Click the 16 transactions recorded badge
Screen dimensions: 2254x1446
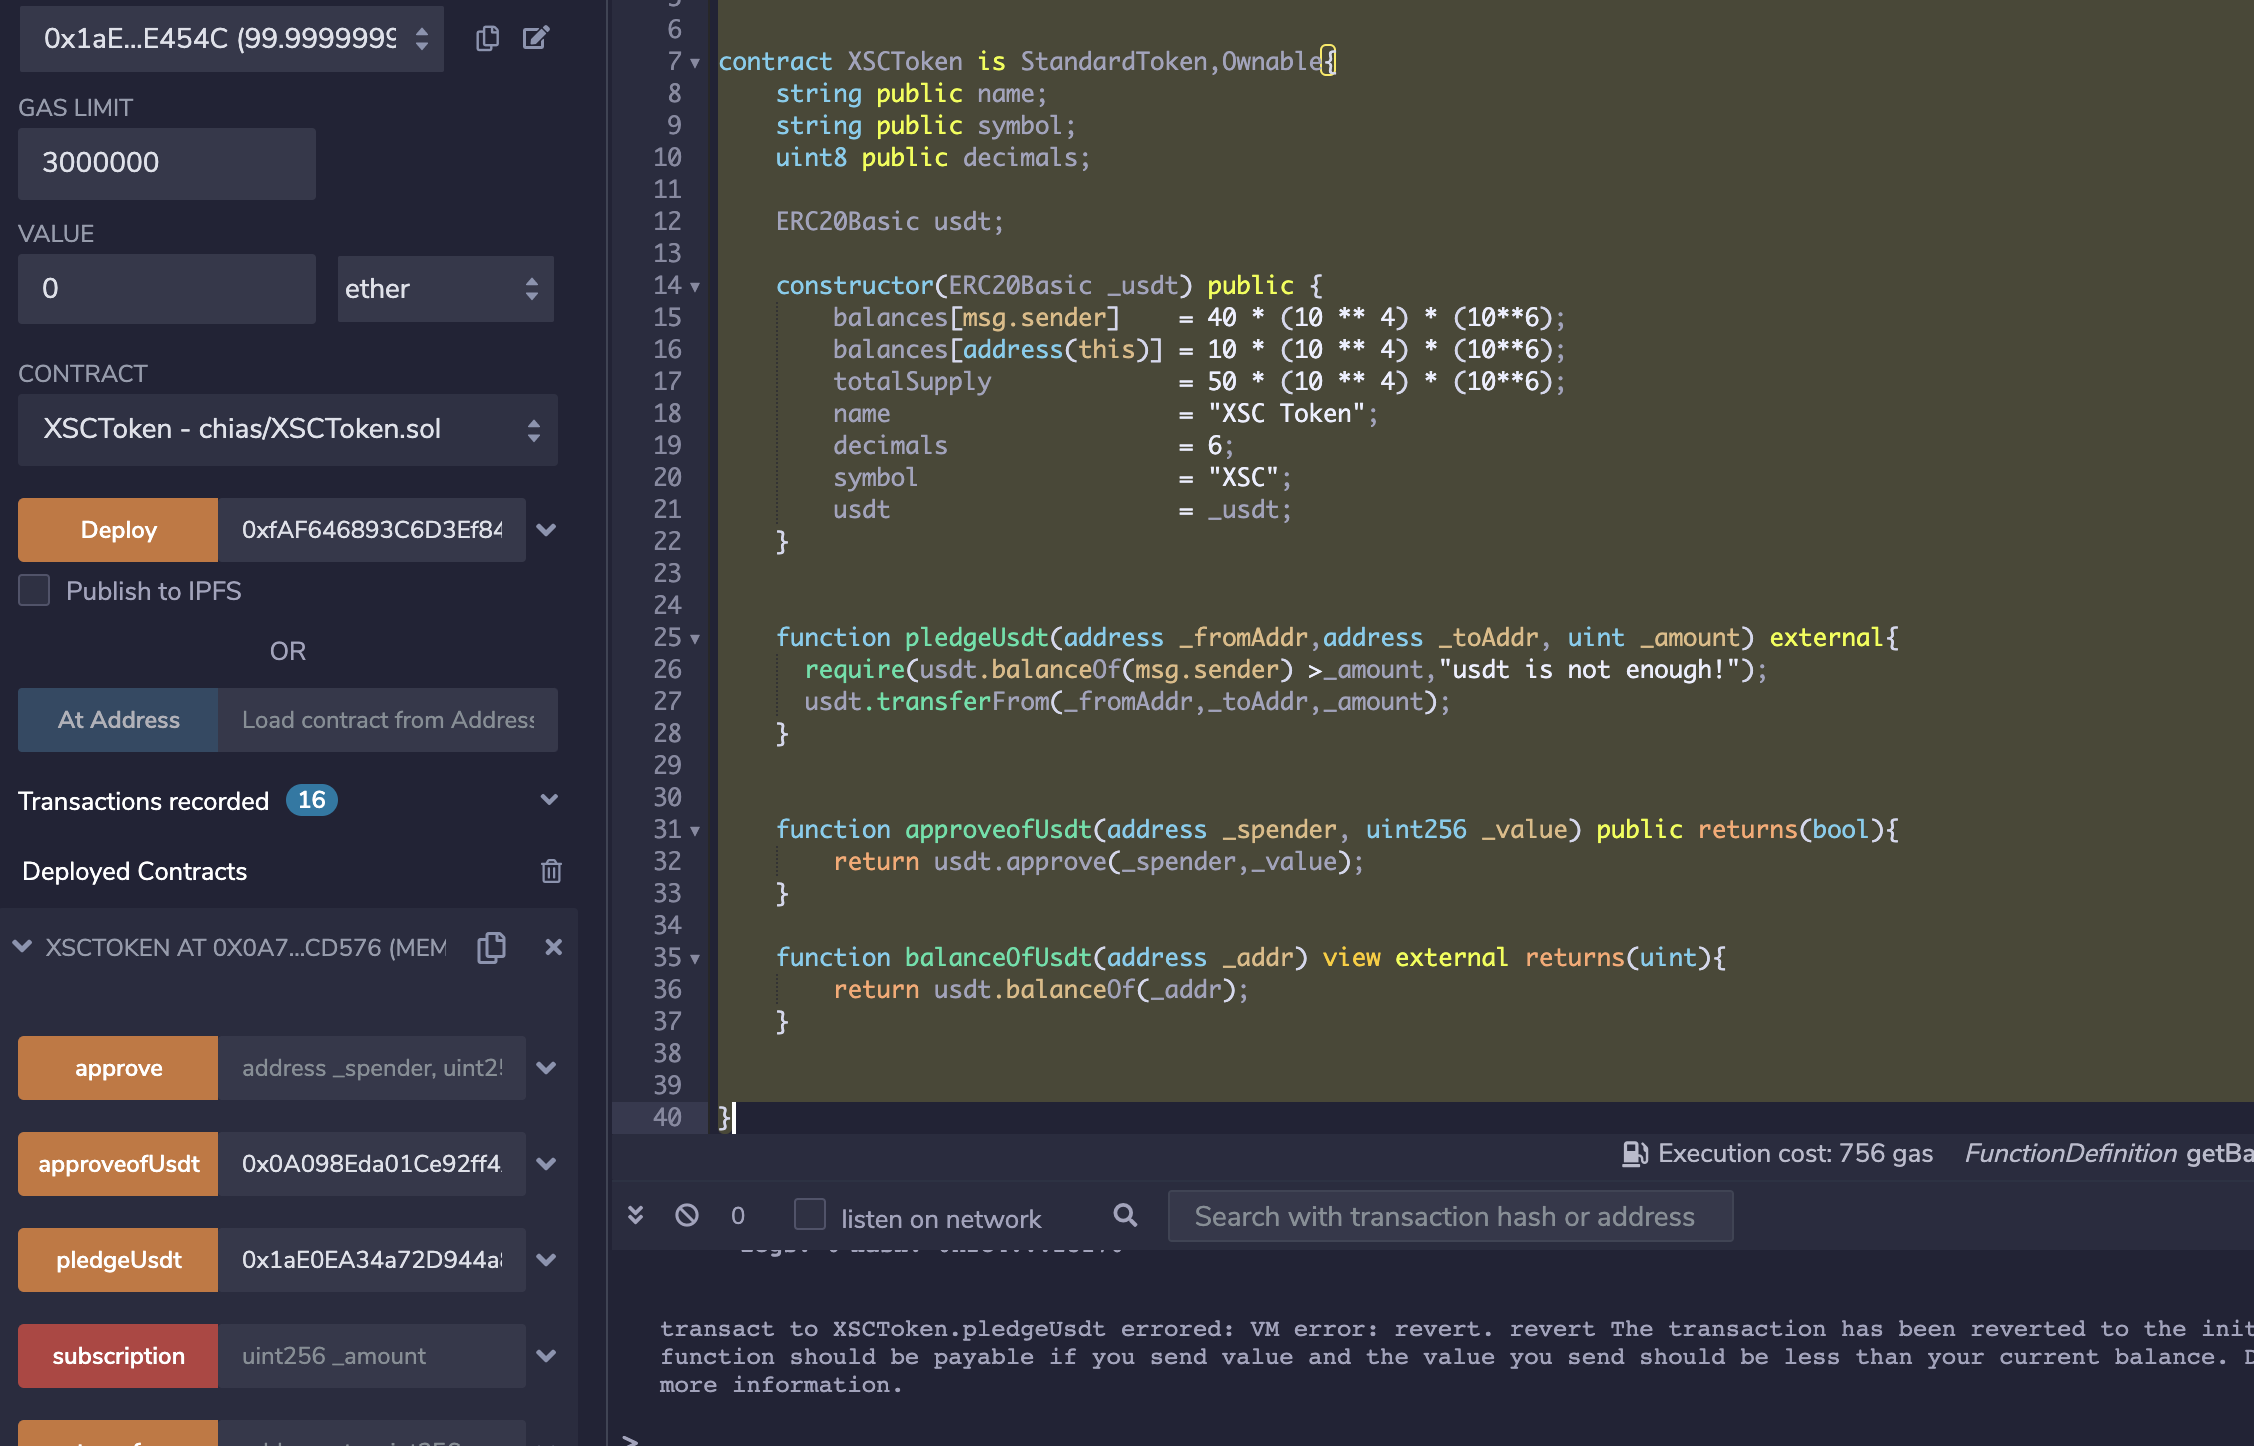coord(311,800)
